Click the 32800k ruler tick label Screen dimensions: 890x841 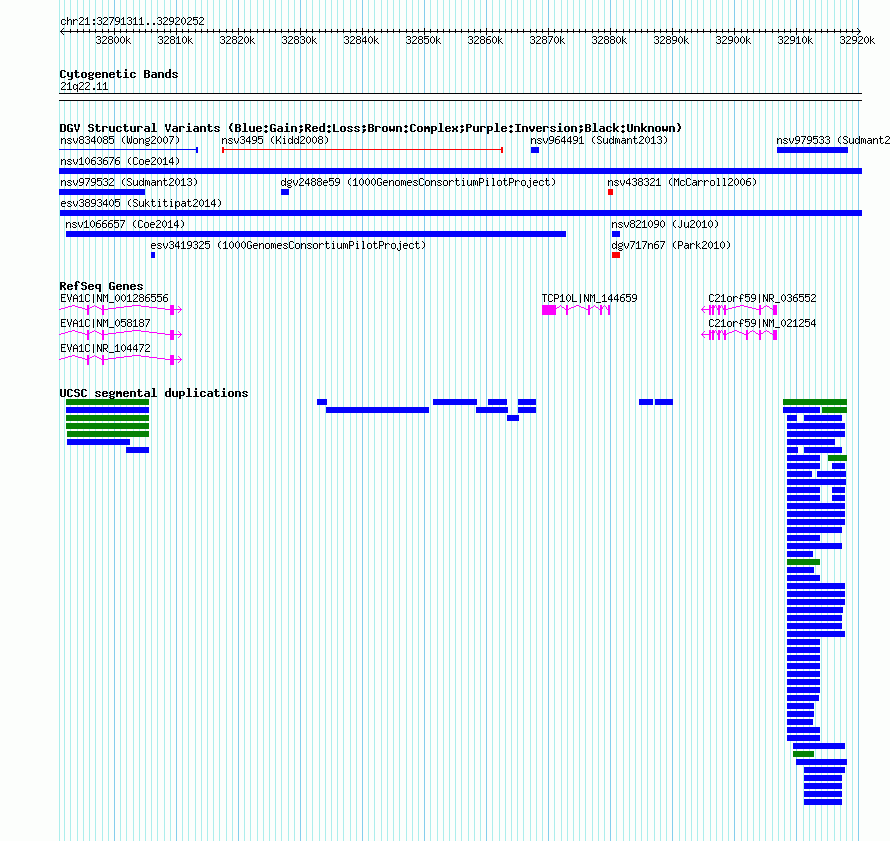pyautogui.click(x=113, y=40)
